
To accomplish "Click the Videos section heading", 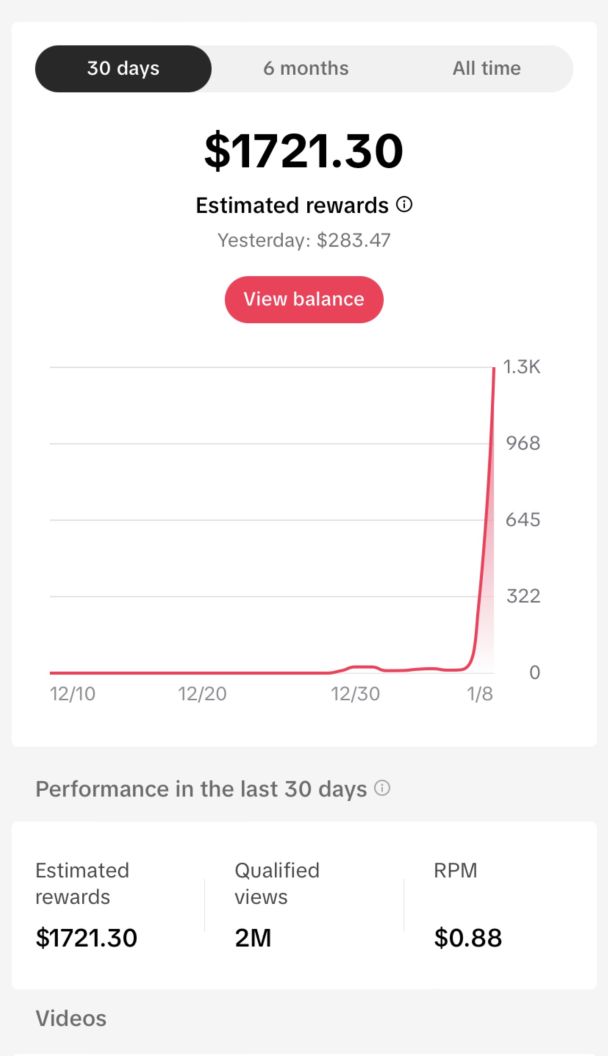I will click(x=71, y=1019).
